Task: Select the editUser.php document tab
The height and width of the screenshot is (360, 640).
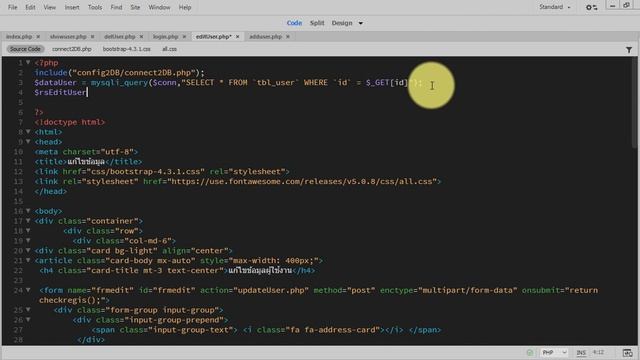Action: [x=213, y=37]
